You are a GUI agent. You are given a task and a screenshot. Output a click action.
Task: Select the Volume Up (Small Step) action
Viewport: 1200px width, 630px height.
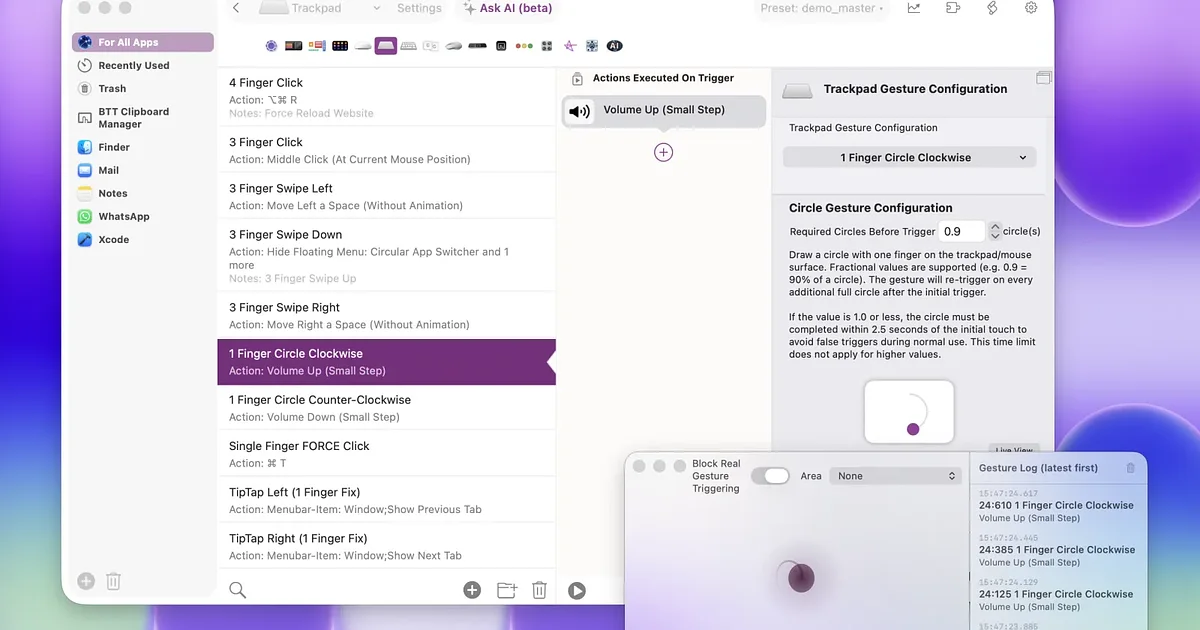[x=664, y=111]
